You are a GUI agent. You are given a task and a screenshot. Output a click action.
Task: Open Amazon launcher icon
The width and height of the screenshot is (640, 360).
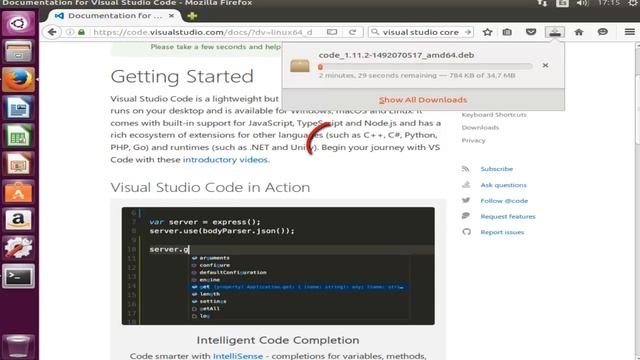tap(18, 220)
